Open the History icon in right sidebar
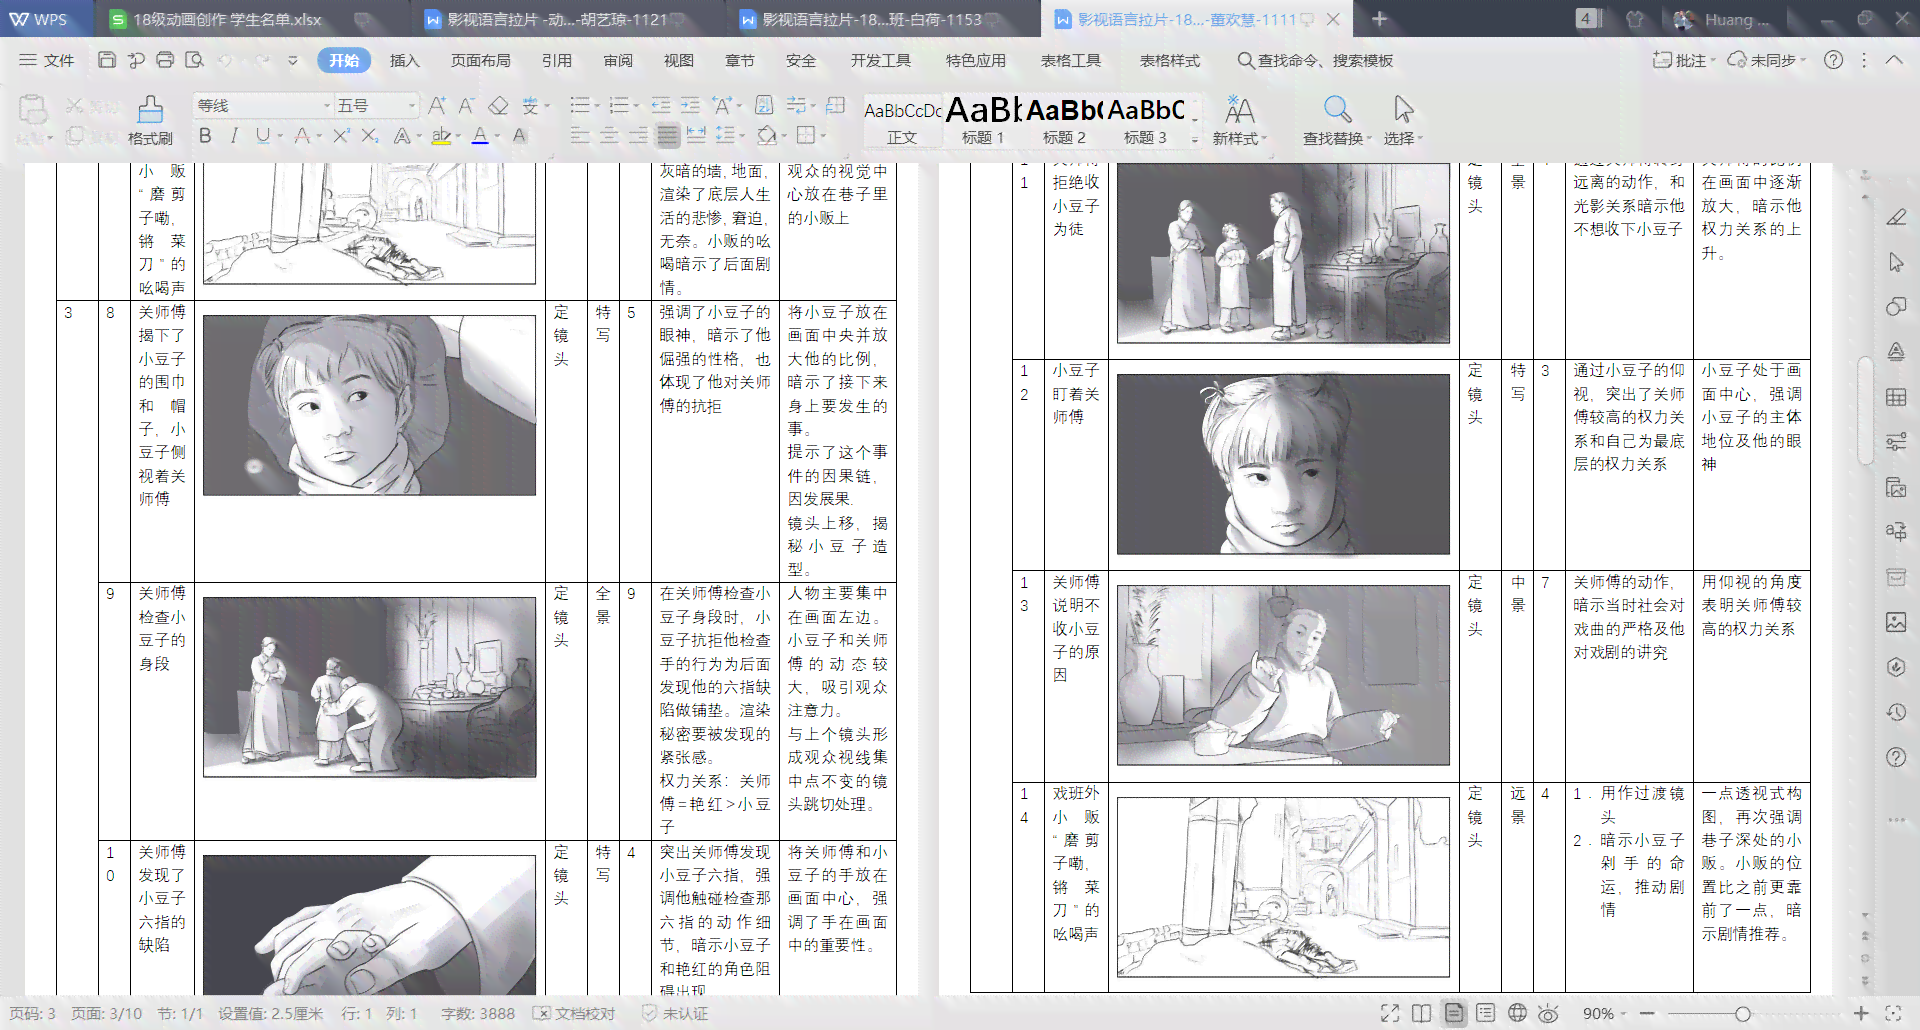Image resolution: width=1920 pixels, height=1030 pixels. 1896,712
